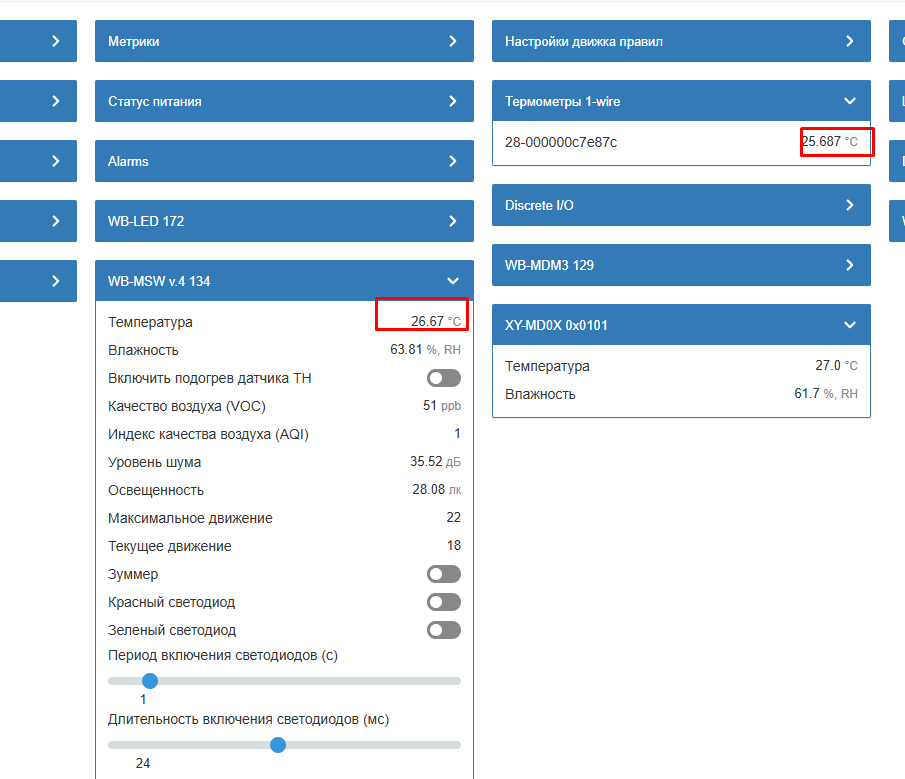Expand the Метрики panel chevron

click(453, 42)
